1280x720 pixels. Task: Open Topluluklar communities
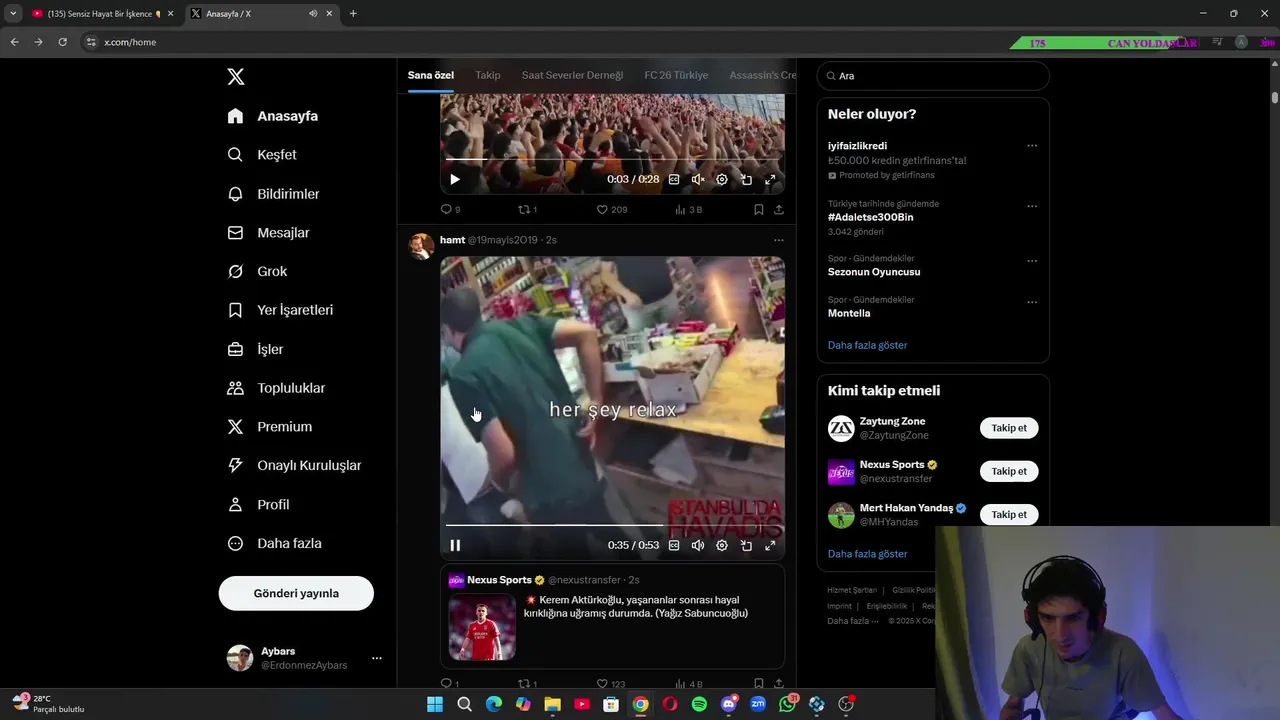276,388
